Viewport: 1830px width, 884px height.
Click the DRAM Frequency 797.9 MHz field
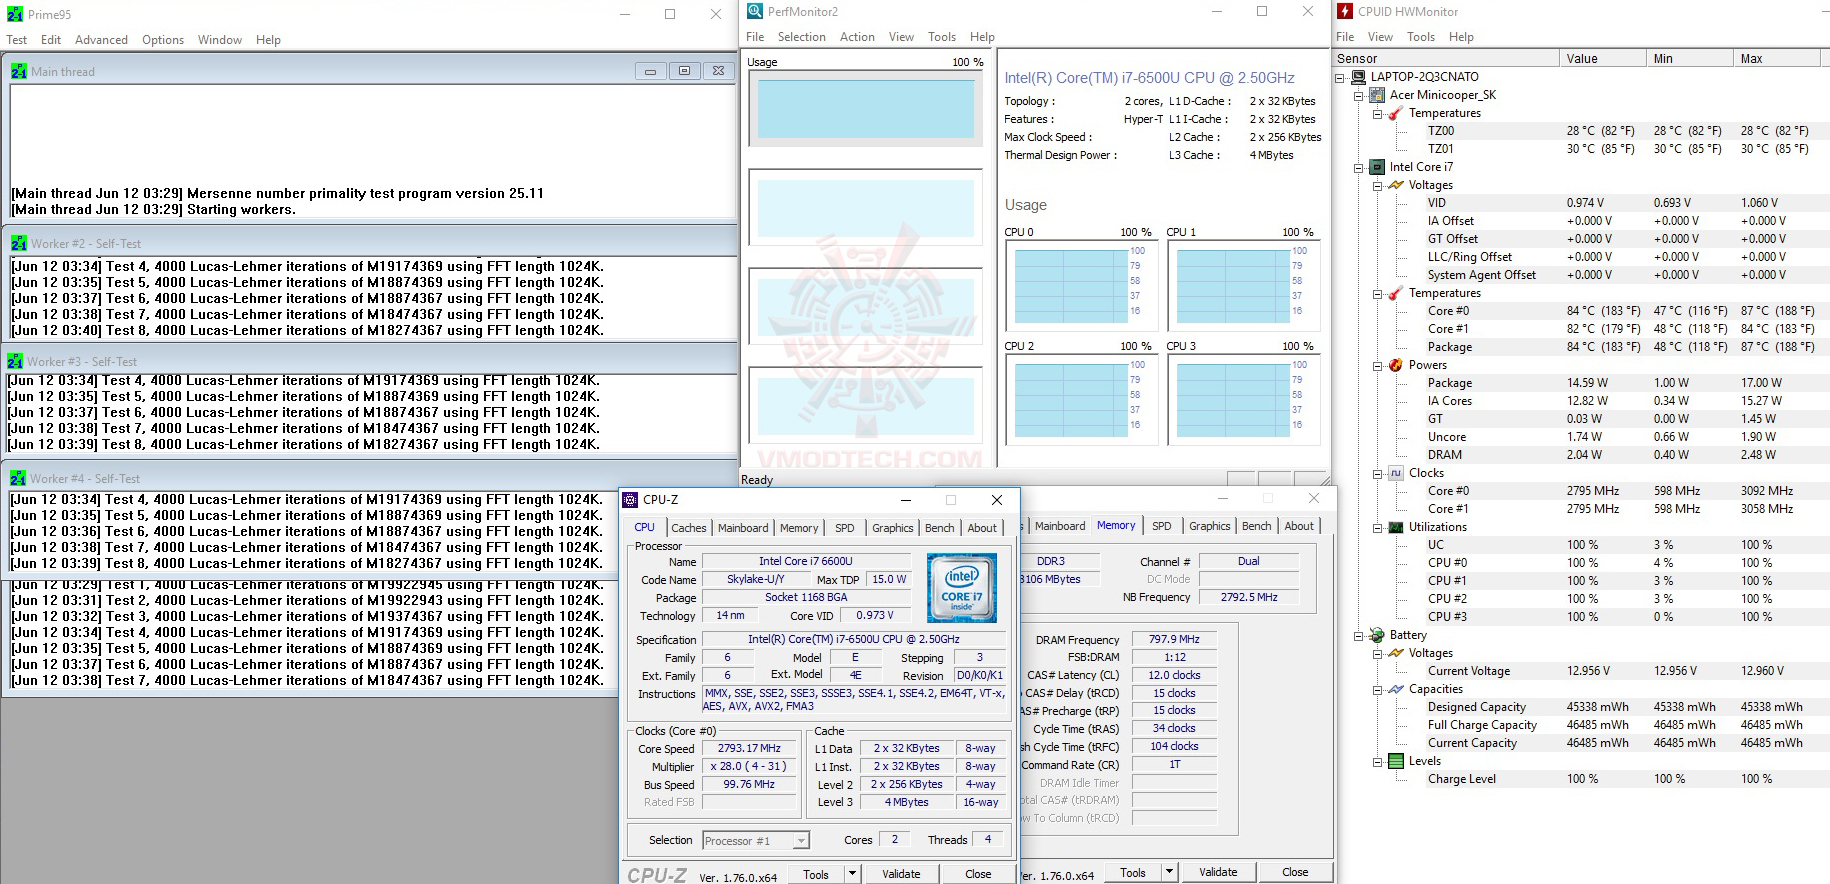[1174, 639]
